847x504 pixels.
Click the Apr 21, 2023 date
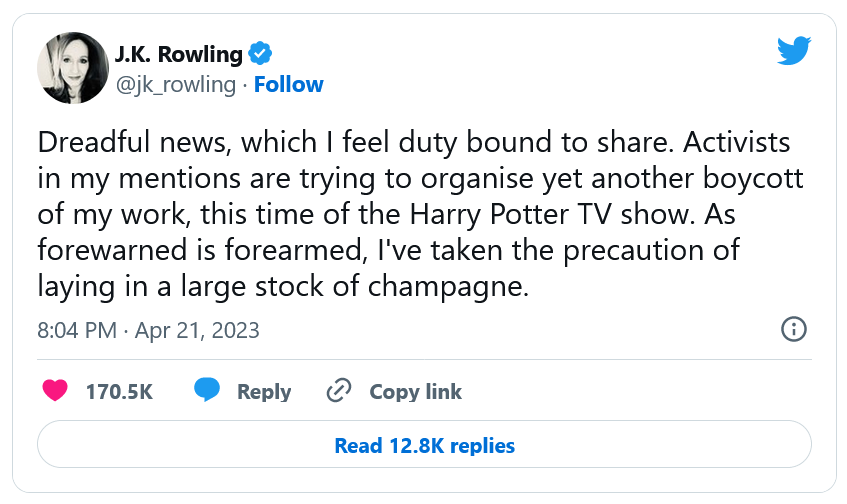coord(195,330)
